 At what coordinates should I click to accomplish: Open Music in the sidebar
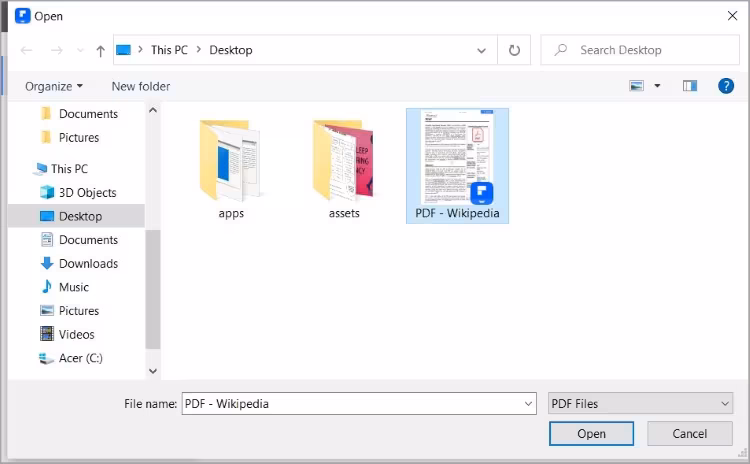click(65, 287)
